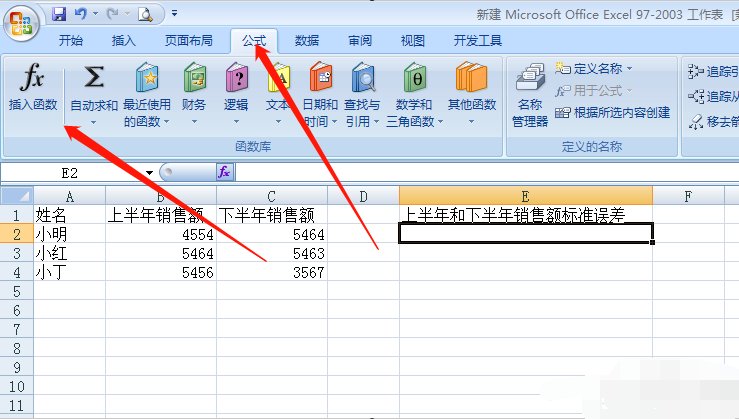Select cell with value 3567
The height and width of the screenshot is (419, 739).
tap(272, 272)
